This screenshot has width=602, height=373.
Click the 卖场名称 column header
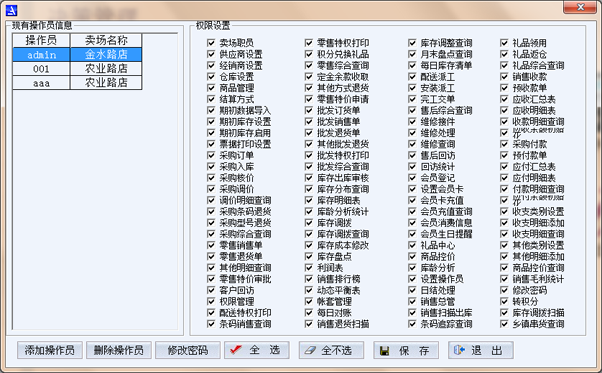coord(106,40)
